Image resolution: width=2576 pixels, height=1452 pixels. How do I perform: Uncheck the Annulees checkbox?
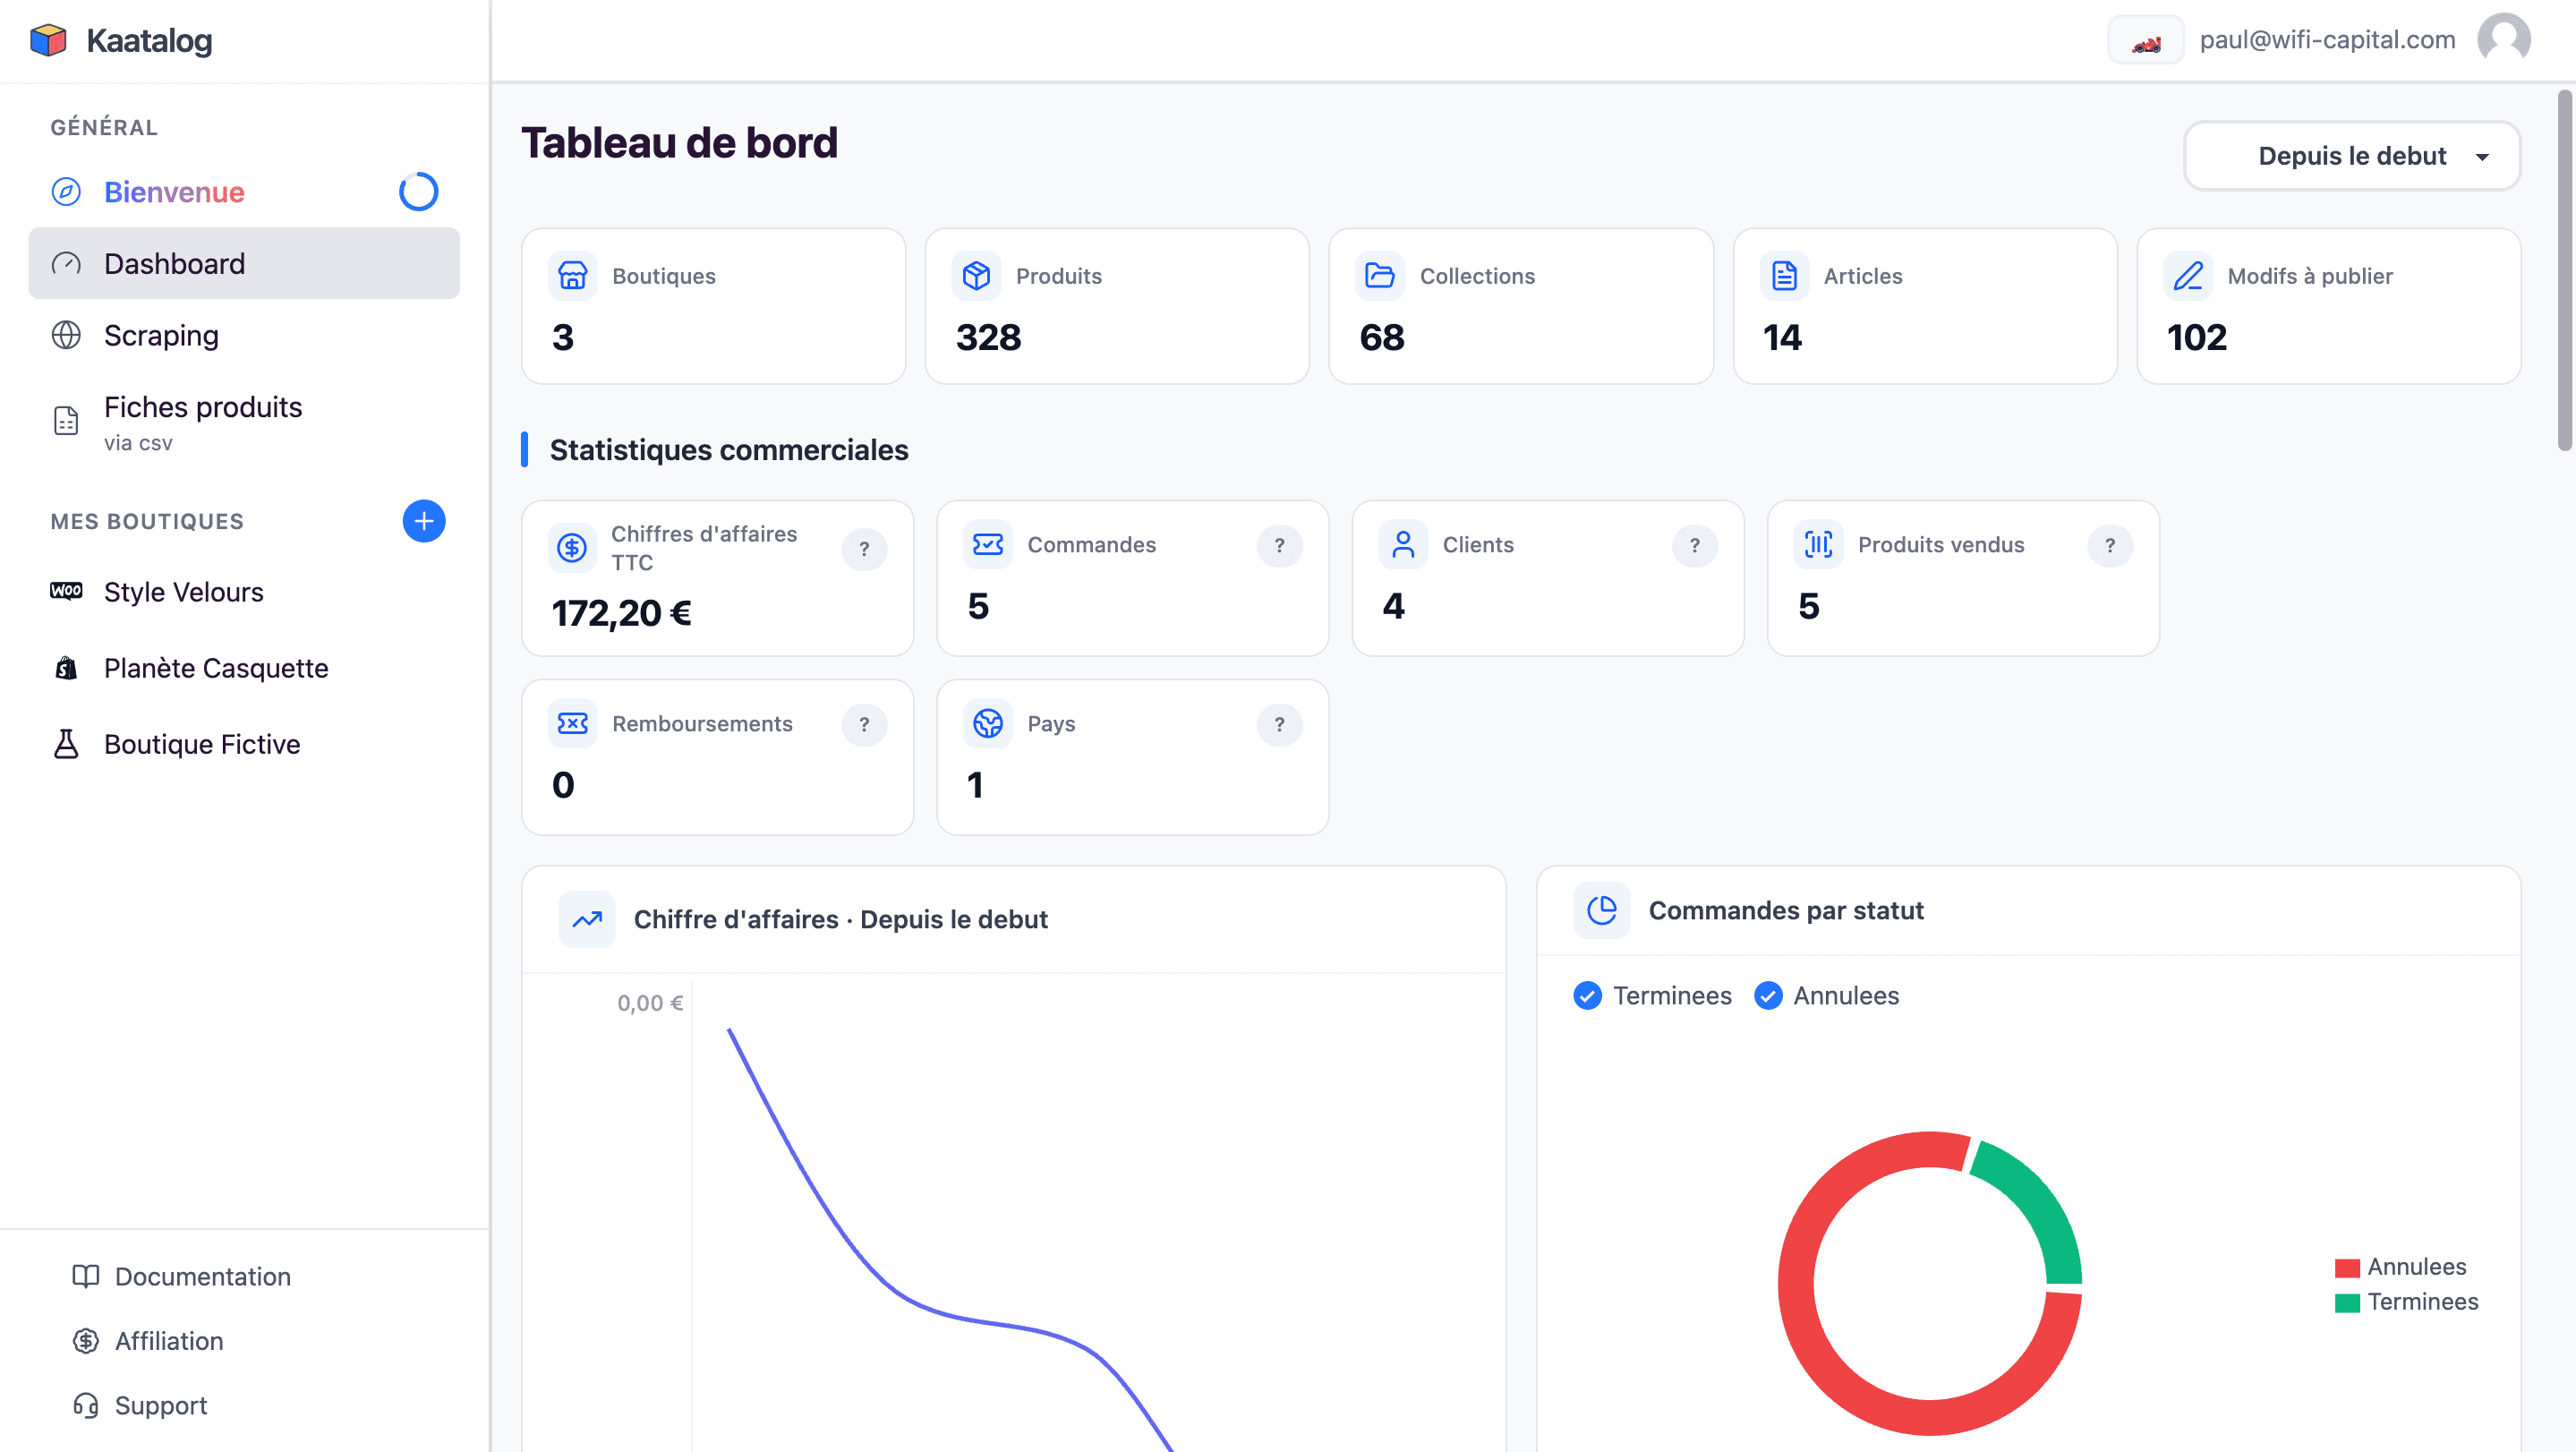tap(1768, 996)
